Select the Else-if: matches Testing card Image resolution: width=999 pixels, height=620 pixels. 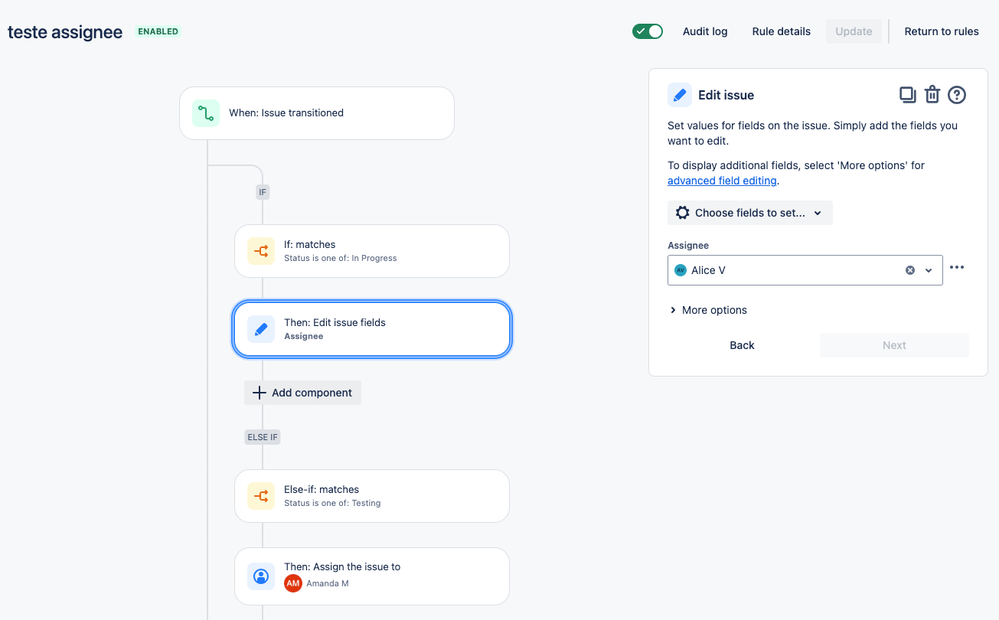coord(372,496)
